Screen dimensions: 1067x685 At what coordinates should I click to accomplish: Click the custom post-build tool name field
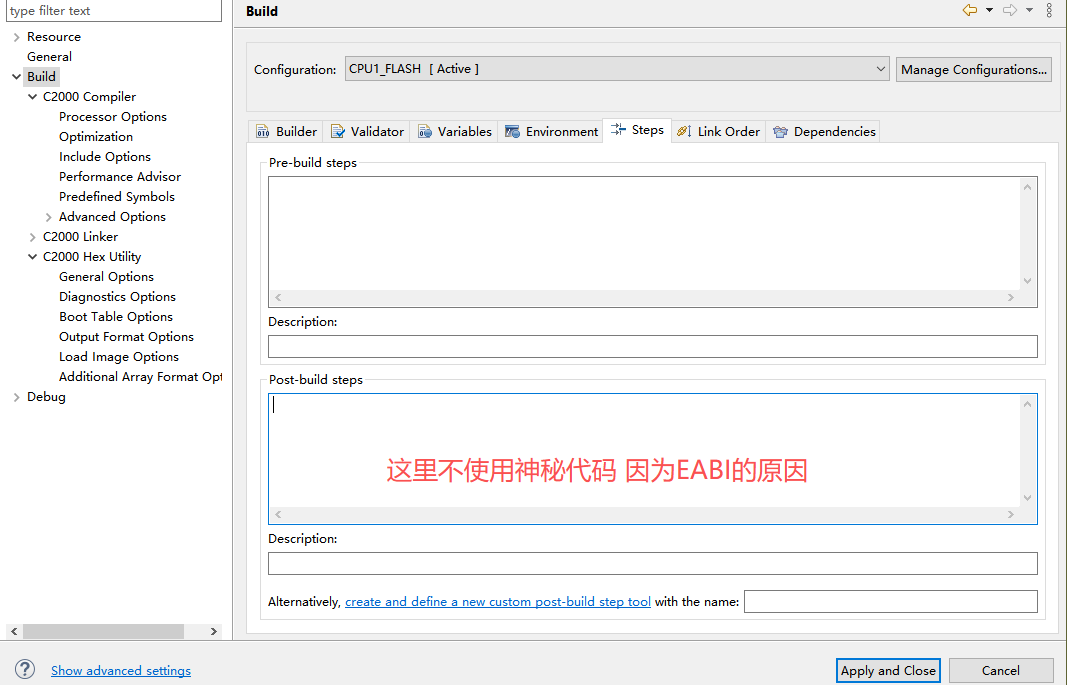[891, 601]
